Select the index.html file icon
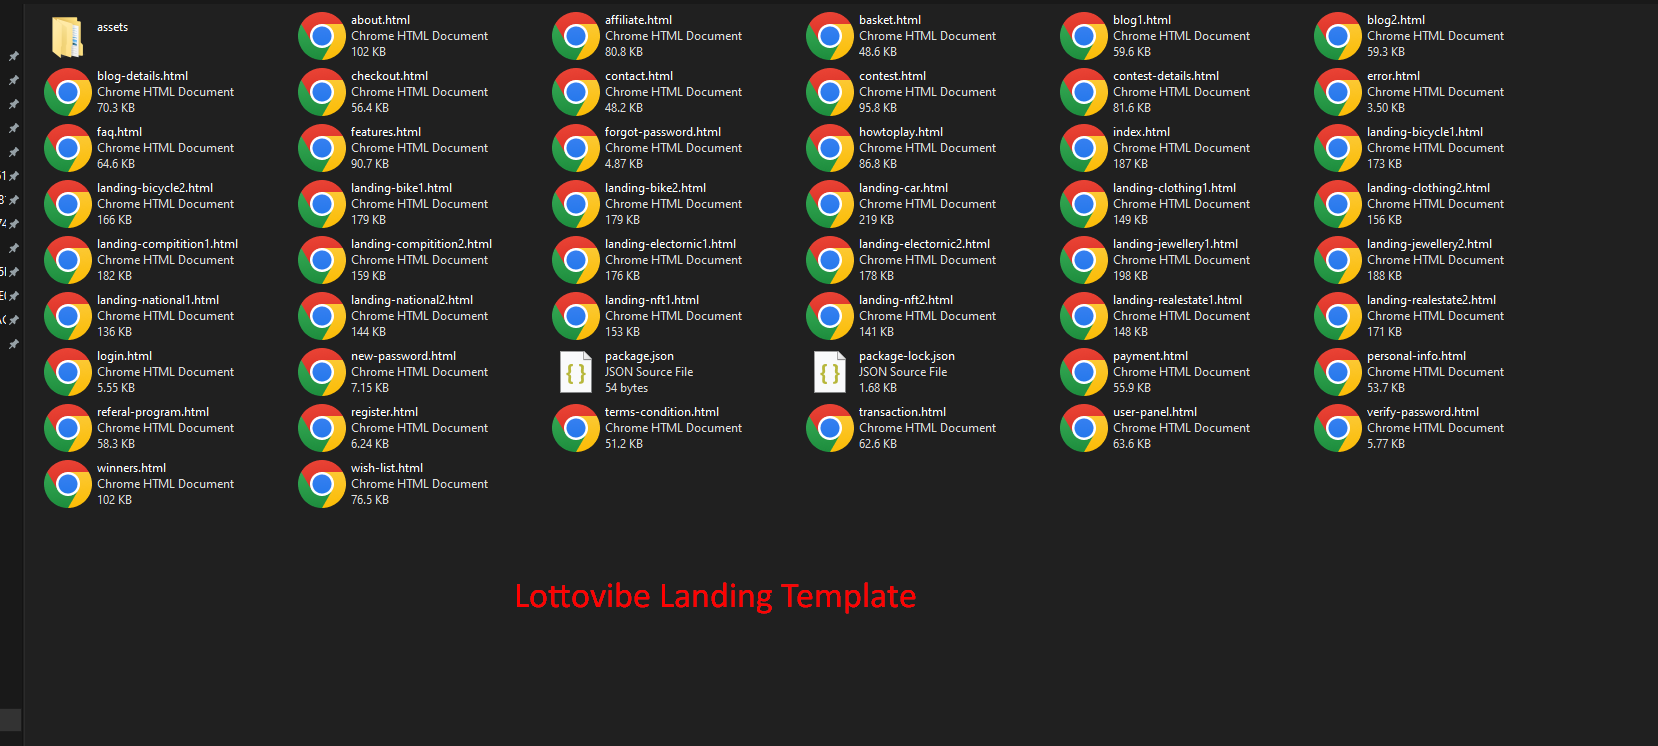Screen dimensions: 1658x746 1084,148
